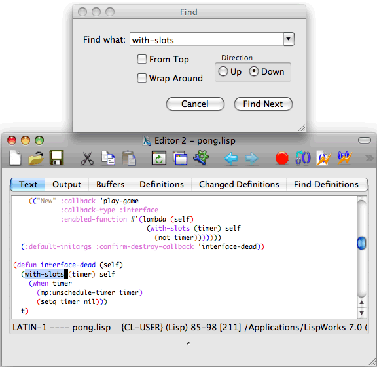The width and height of the screenshot is (379, 370).
Task: Go forward with the right blue arrow
Action: [x=252, y=158]
